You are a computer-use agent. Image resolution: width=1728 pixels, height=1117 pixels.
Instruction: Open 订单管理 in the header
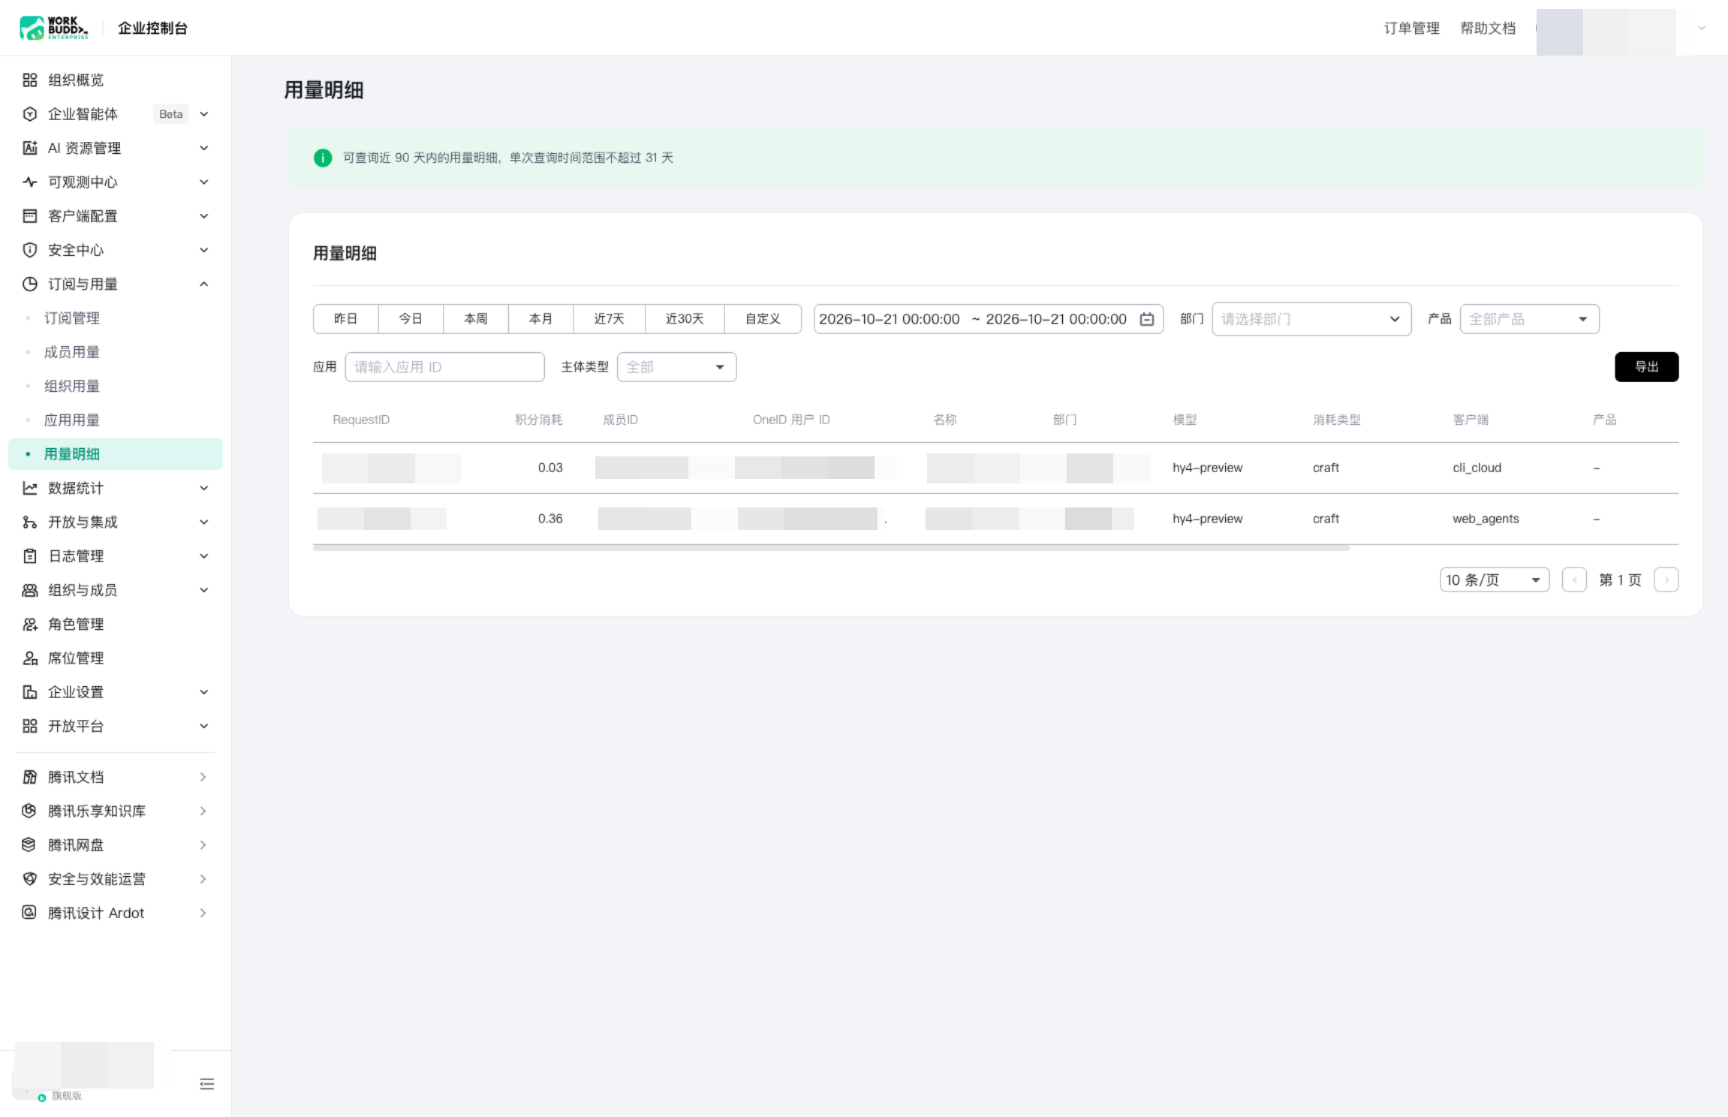click(1412, 28)
